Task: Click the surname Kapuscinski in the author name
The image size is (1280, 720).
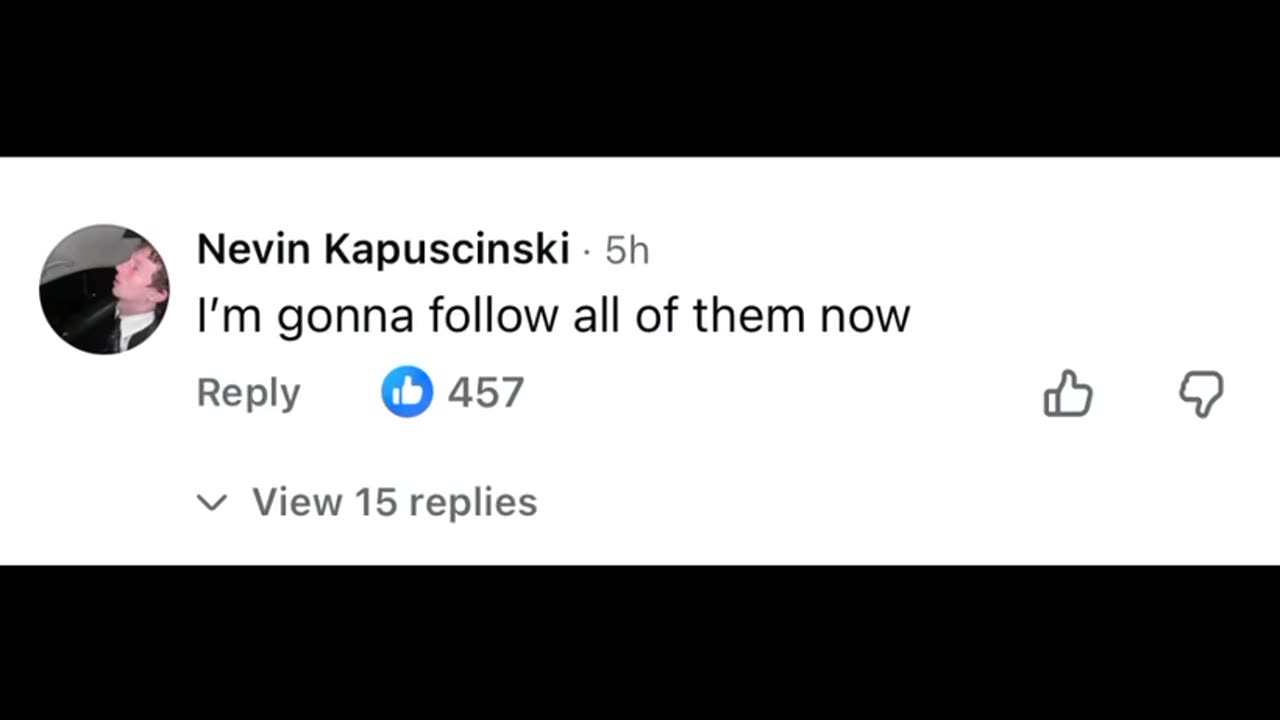Action: [x=447, y=249]
